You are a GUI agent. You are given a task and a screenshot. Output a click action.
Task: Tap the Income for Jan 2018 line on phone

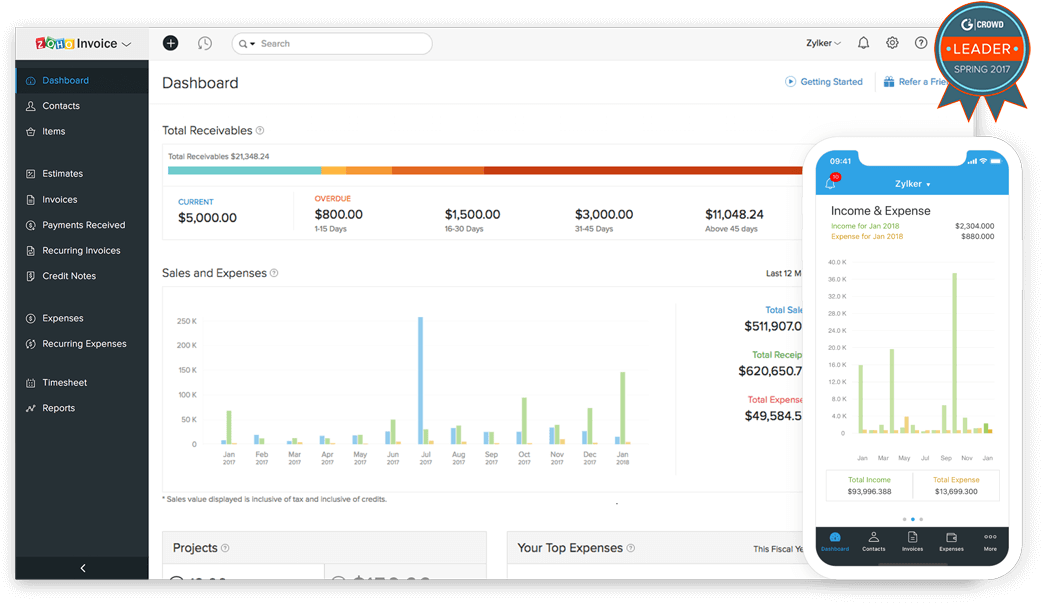[865, 226]
